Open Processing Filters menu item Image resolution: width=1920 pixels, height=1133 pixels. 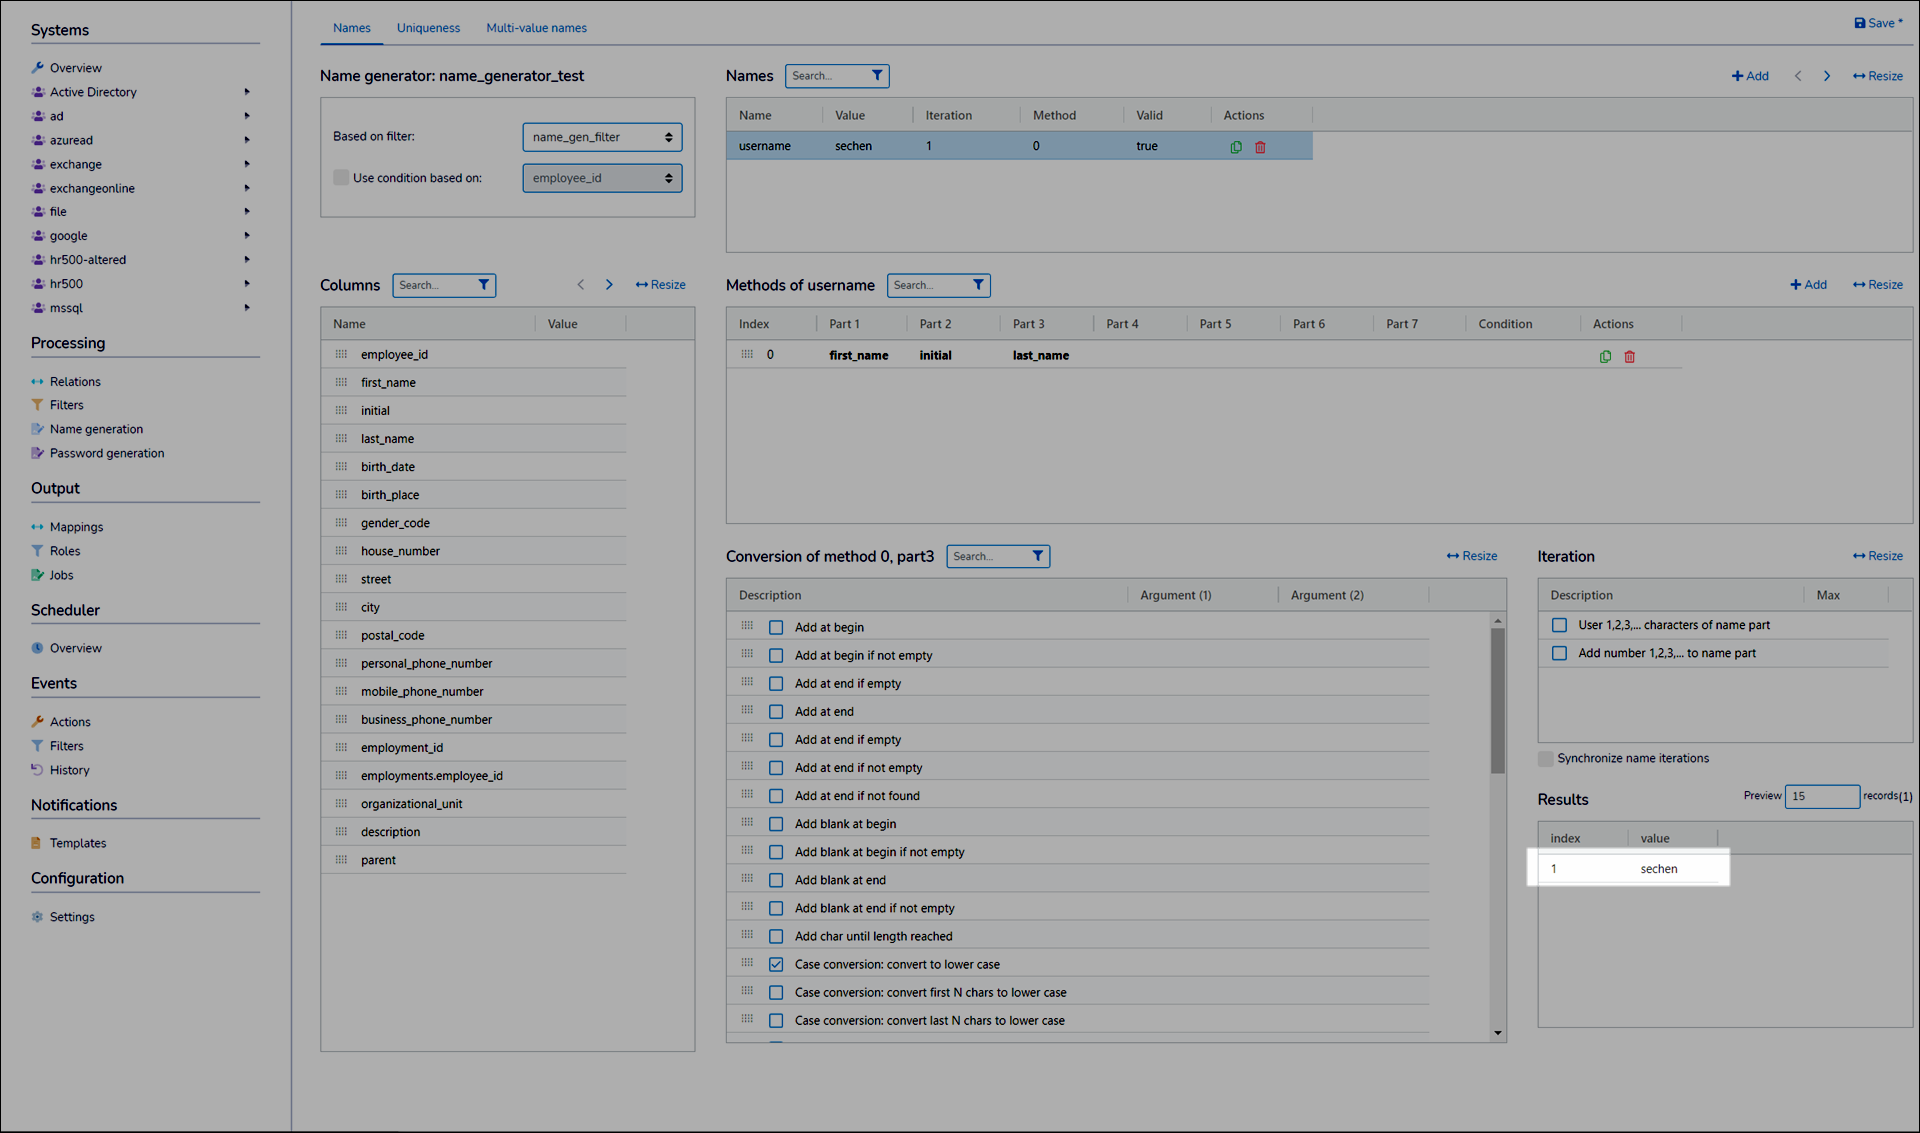pyautogui.click(x=57, y=405)
